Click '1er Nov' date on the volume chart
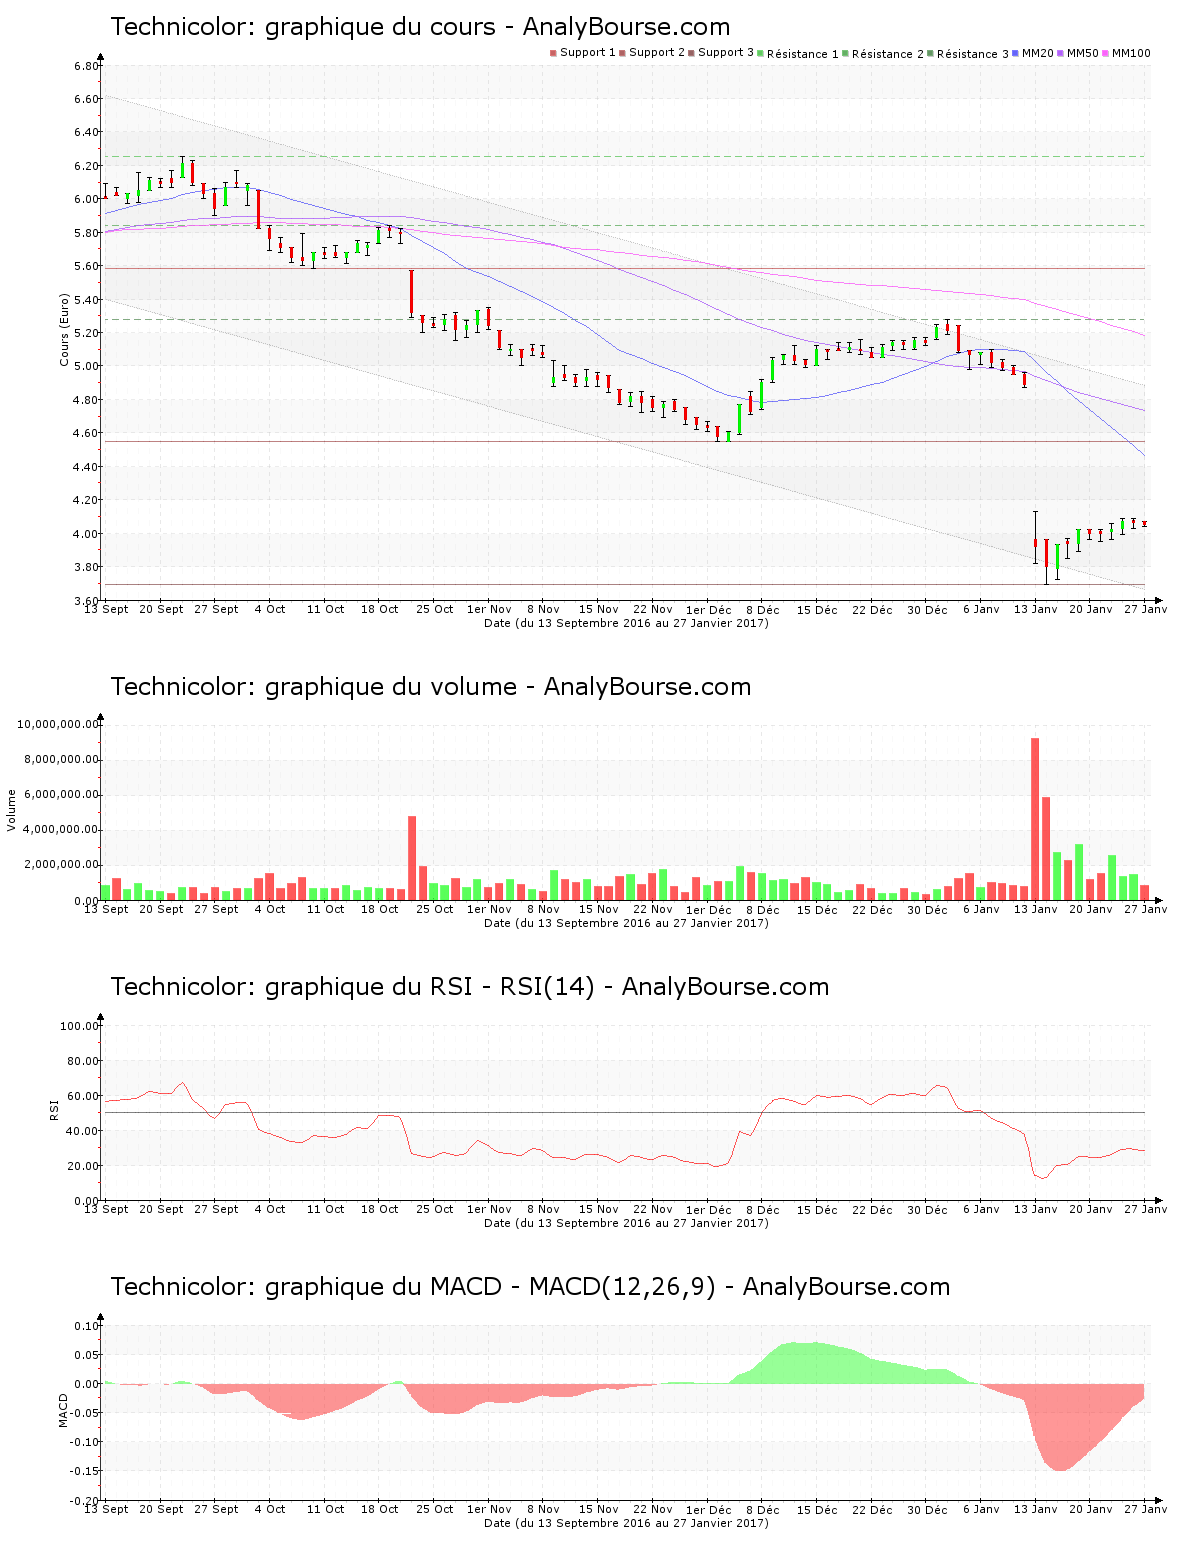This screenshot has width=1200, height=1550. click(489, 909)
